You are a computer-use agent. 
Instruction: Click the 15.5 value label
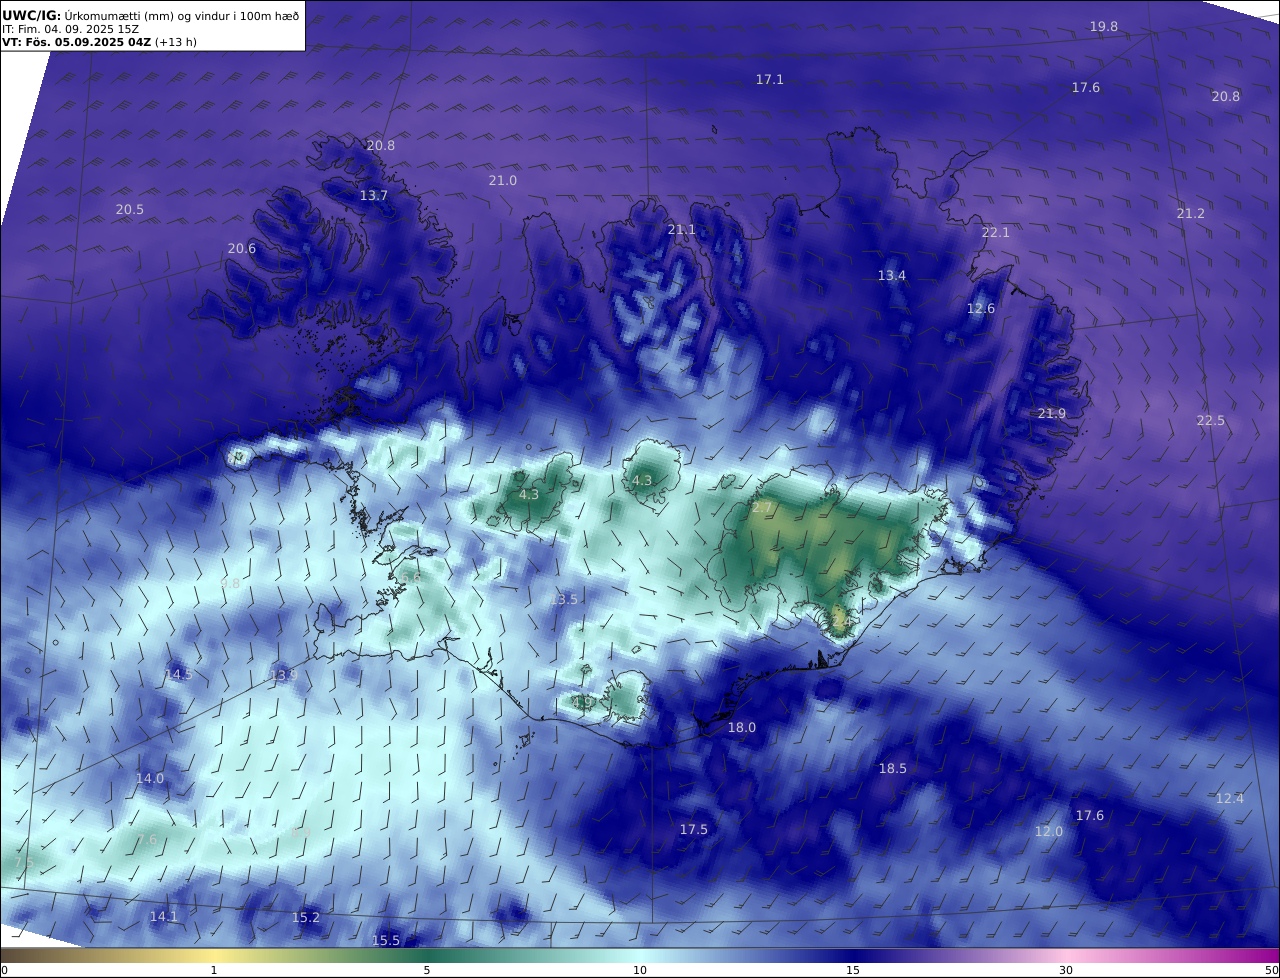pos(386,941)
